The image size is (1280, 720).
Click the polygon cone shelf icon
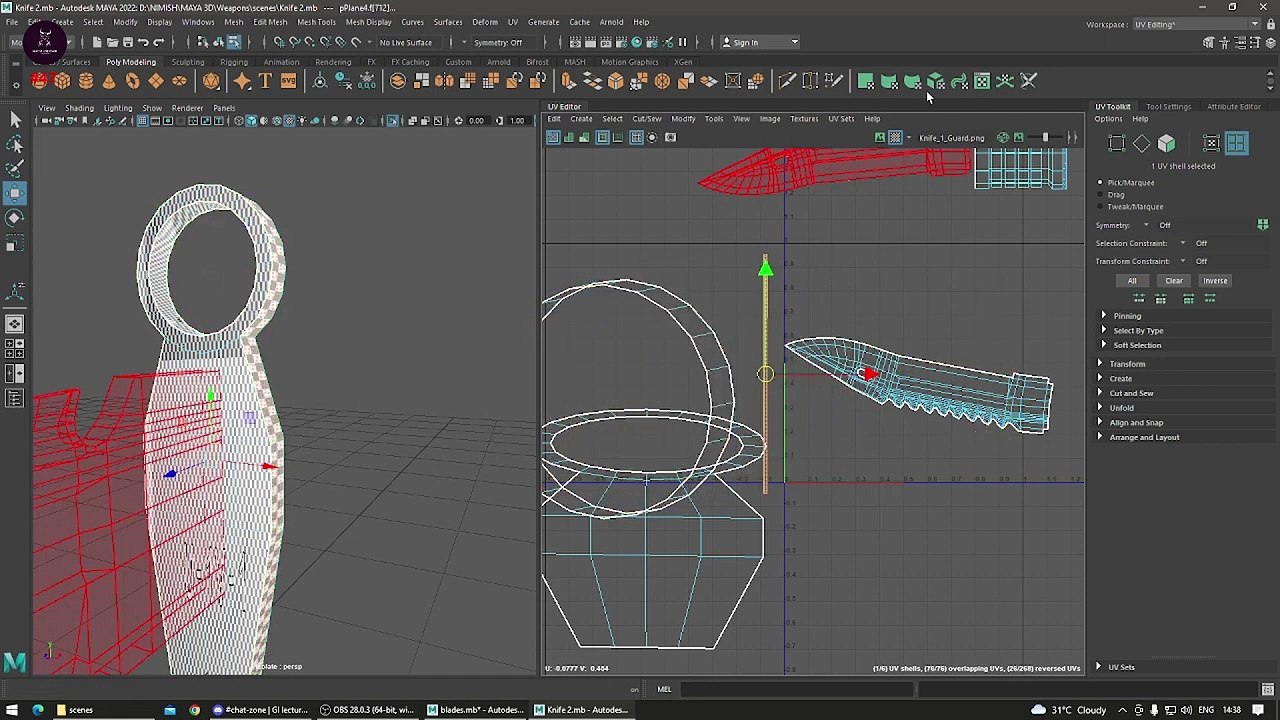[x=109, y=81]
